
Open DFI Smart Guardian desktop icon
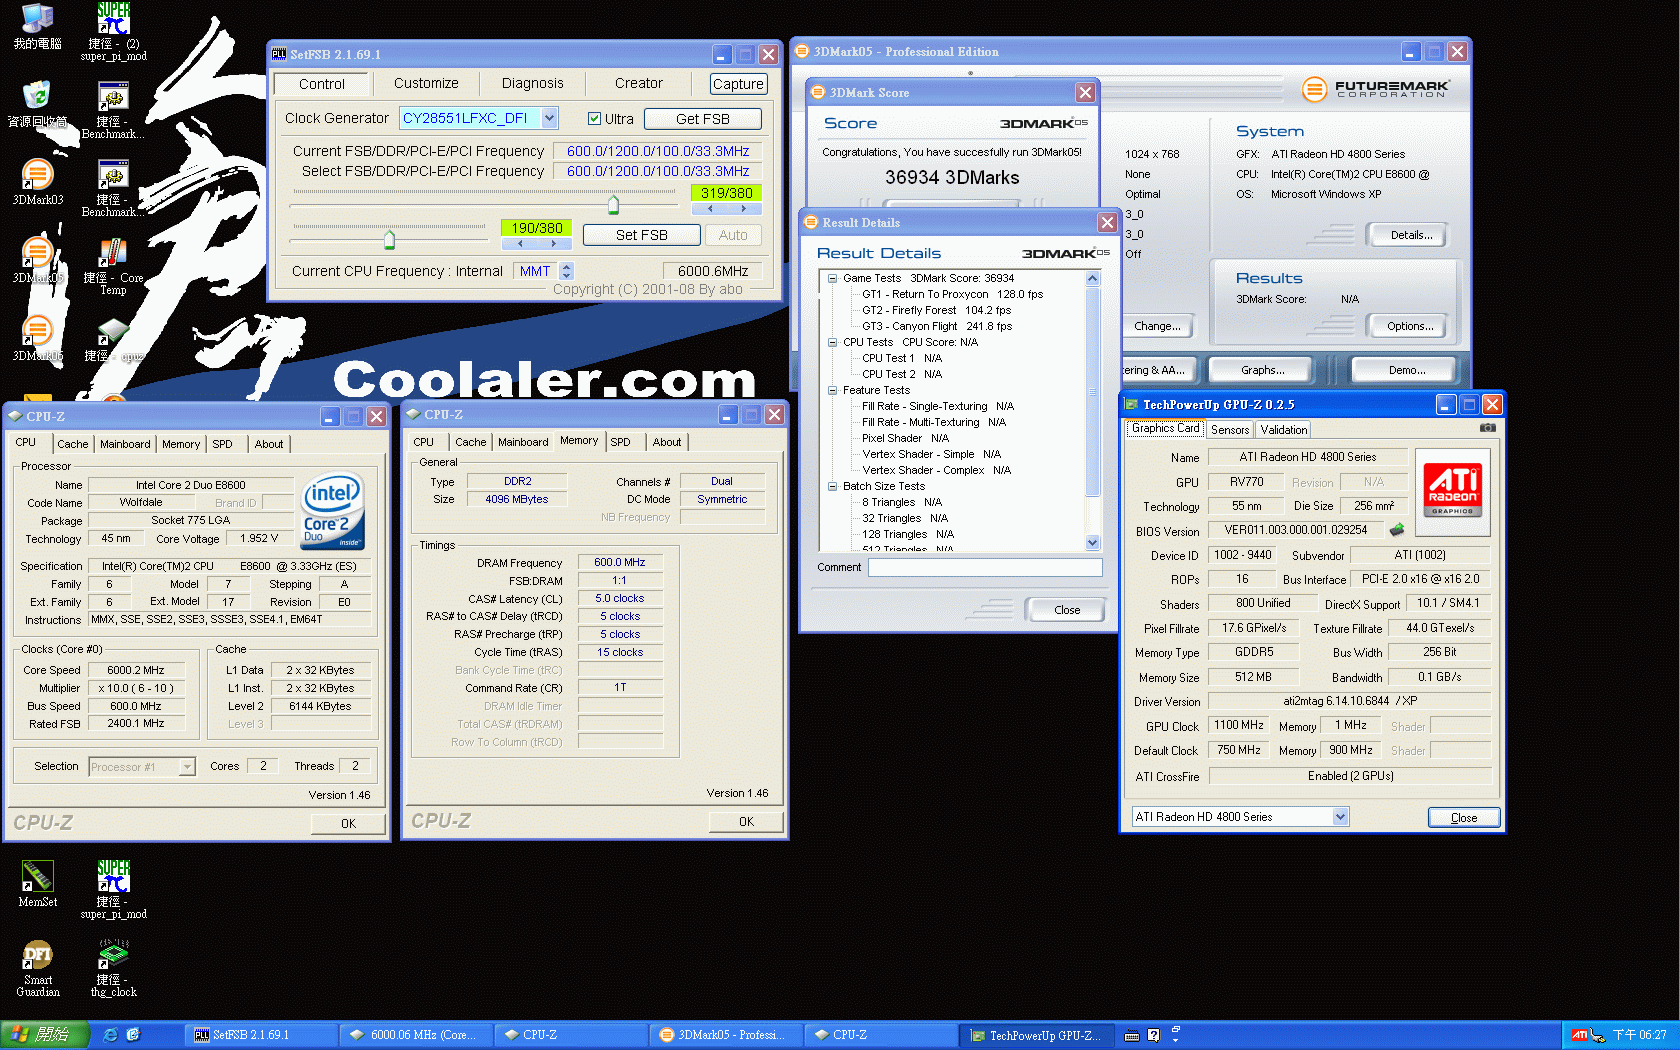(x=37, y=968)
